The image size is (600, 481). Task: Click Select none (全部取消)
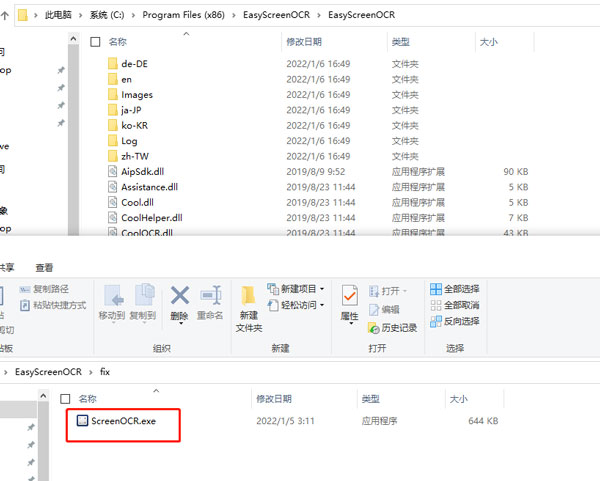455,305
